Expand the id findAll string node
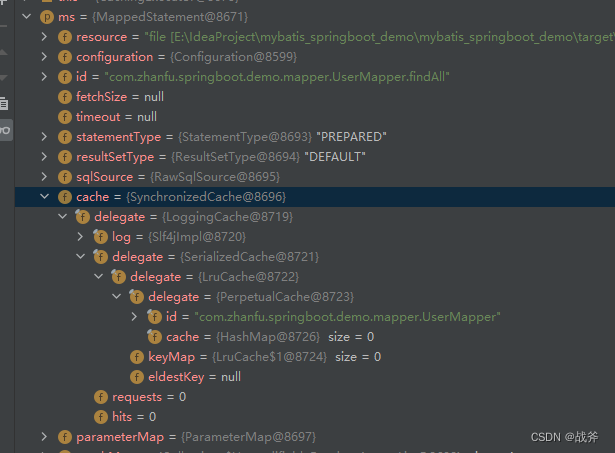The height and width of the screenshot is (453, 615). pos(44,77)
